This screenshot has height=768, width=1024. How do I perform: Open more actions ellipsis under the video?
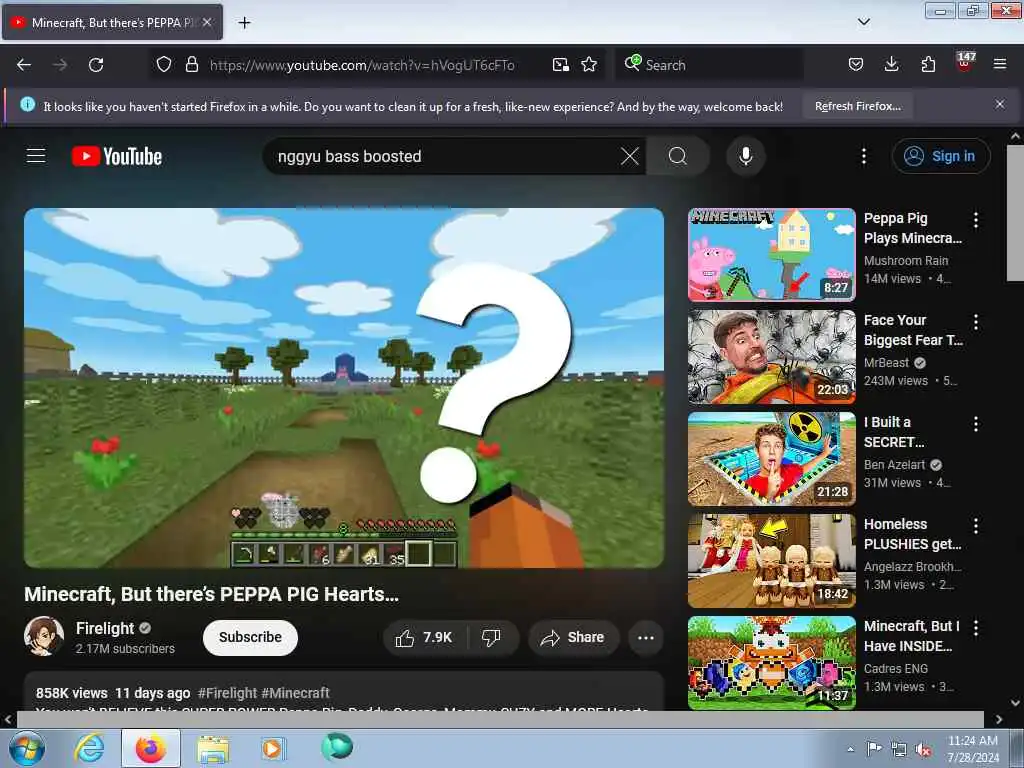[646, 637]
